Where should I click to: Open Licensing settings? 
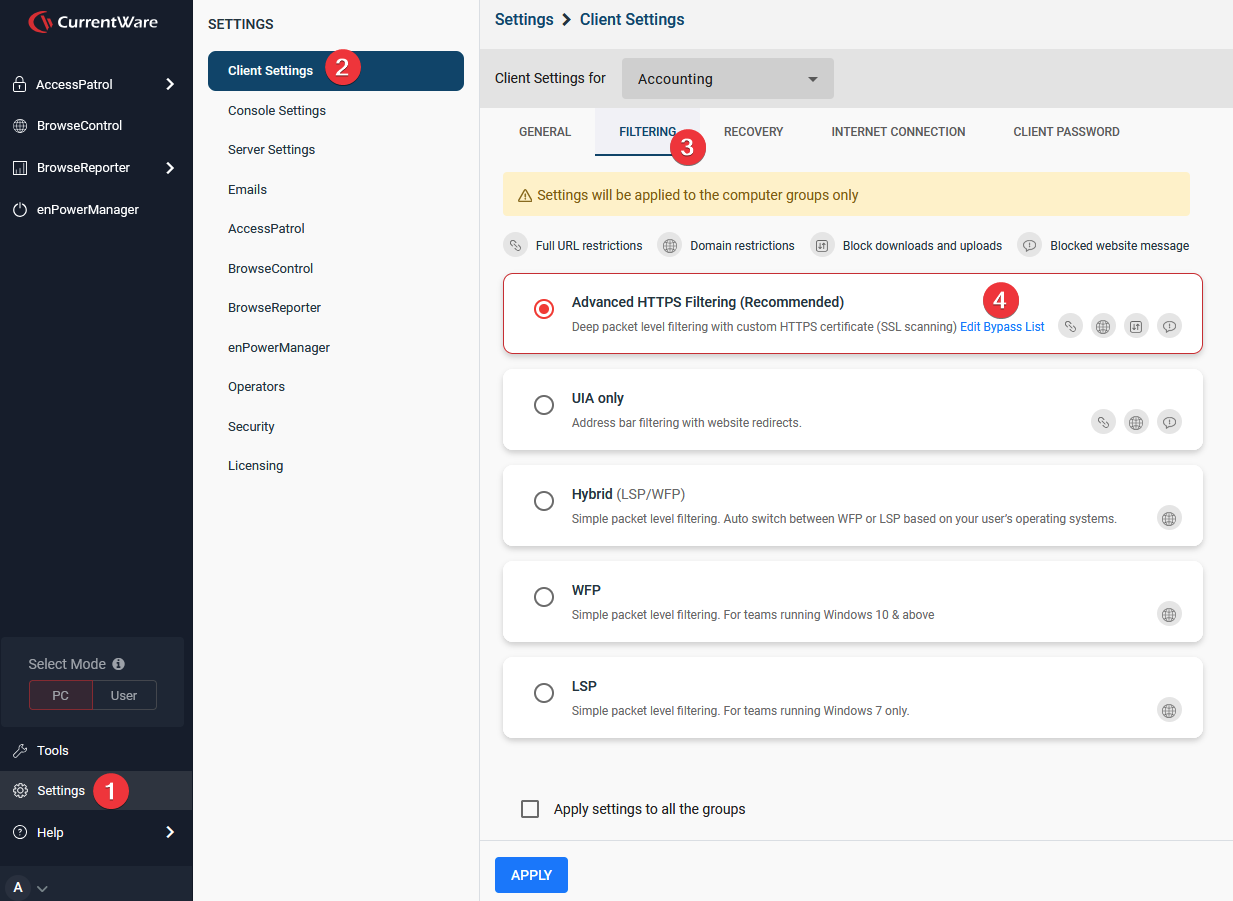pos(255,466)
